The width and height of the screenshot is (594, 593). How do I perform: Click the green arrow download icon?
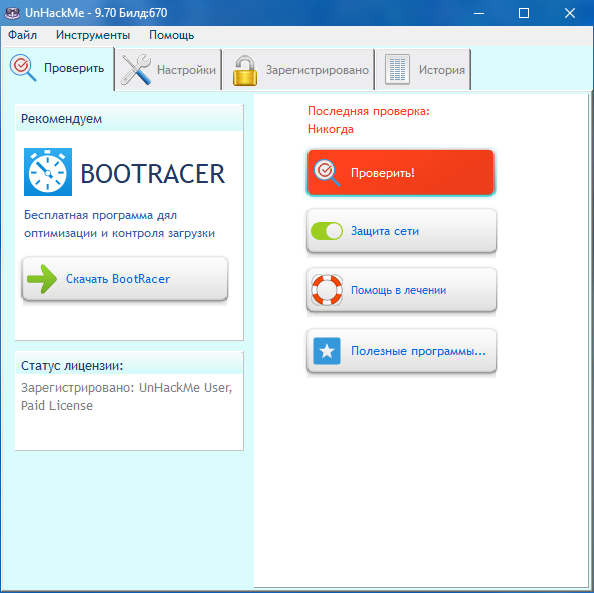[x=42, y=279]
